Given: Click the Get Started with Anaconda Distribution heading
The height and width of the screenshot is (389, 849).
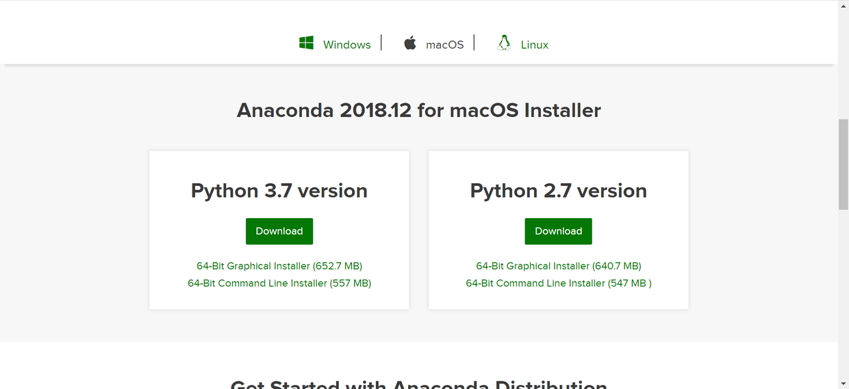Looking at the screenshot, I should pyautogui.click(x=419, y=384).
